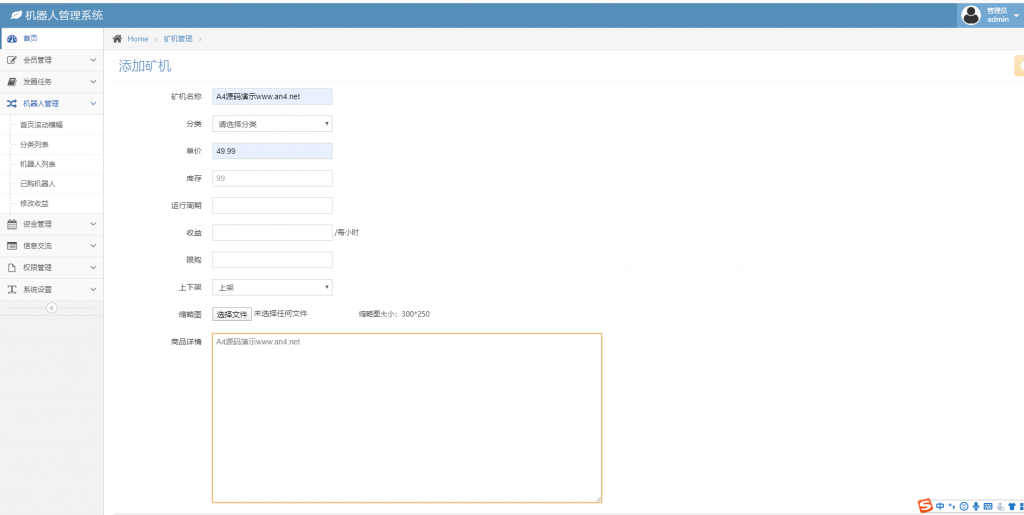
Task: Open the orange settings gear tab
Action: click(1018, 66)
